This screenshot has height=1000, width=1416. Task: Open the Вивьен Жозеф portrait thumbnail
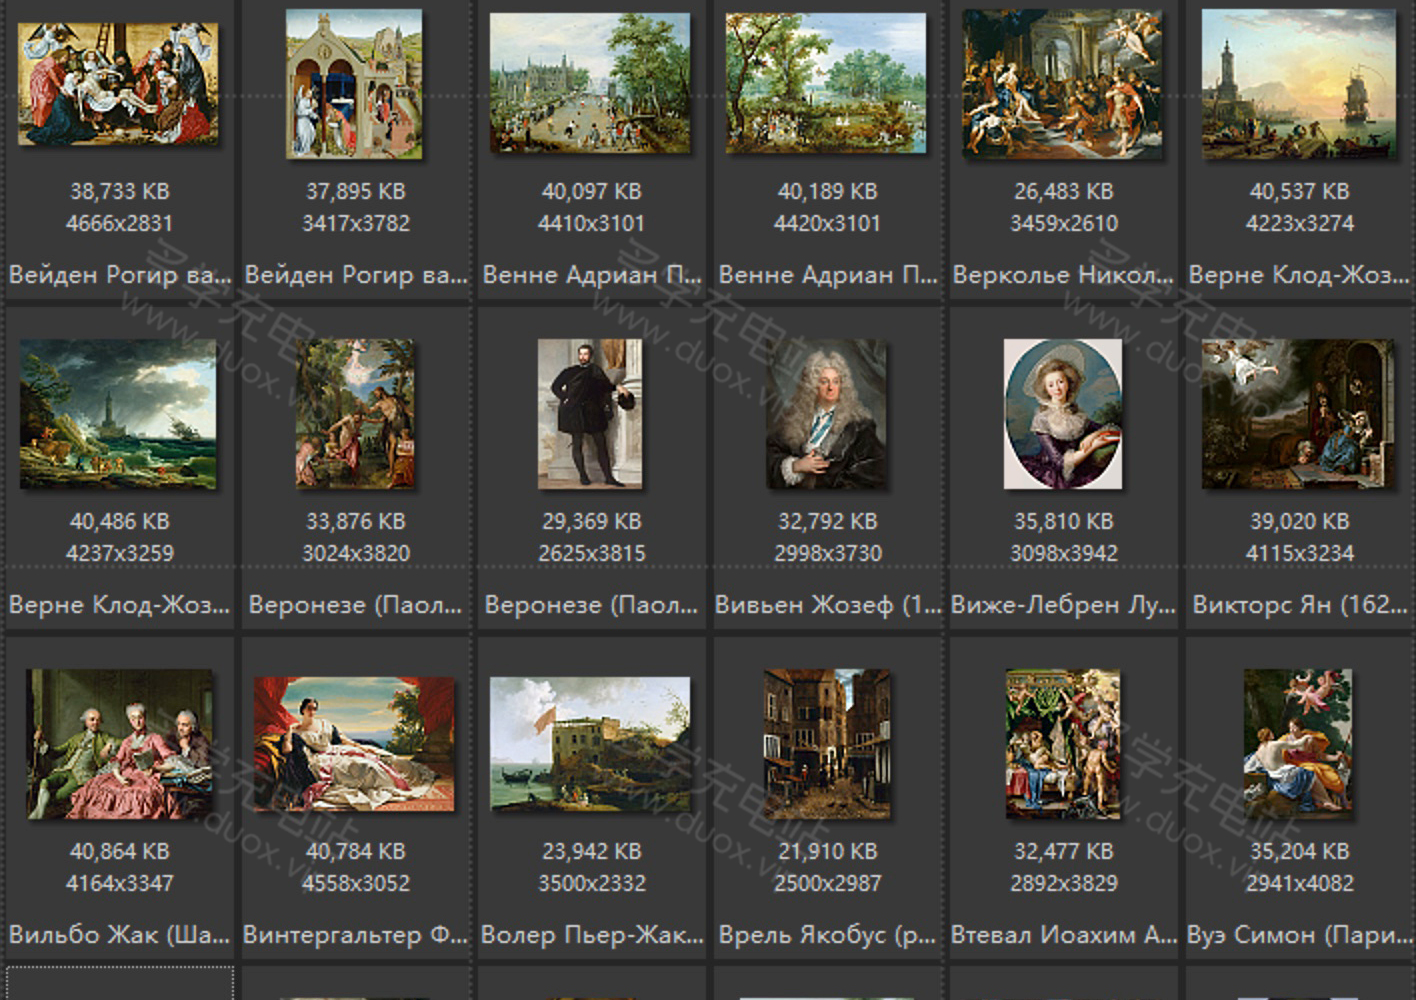point(826,414)
